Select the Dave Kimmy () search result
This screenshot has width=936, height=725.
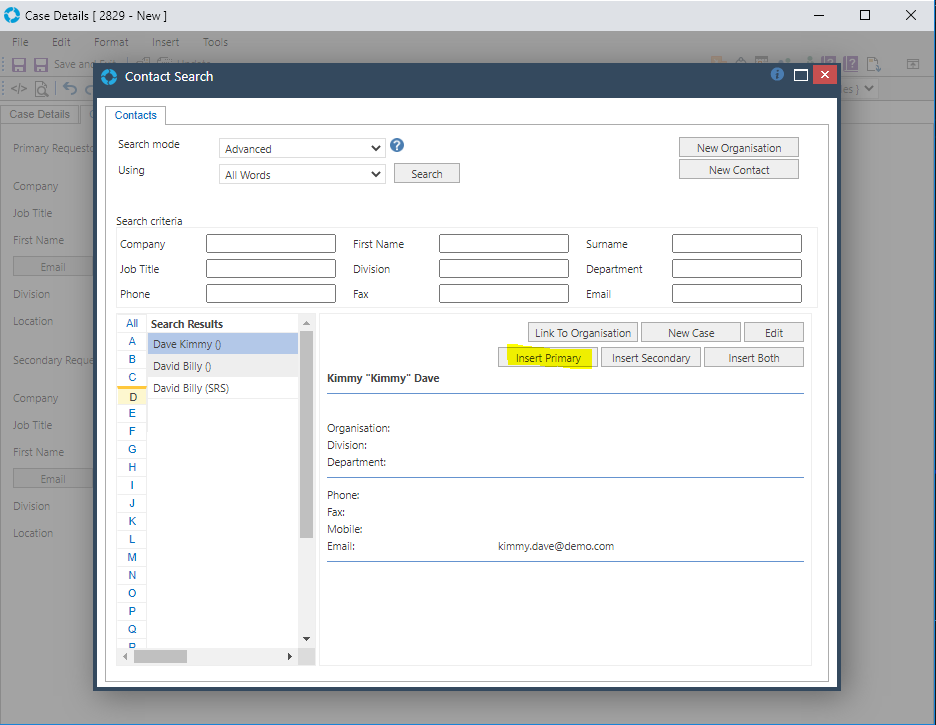coord(223,344)
